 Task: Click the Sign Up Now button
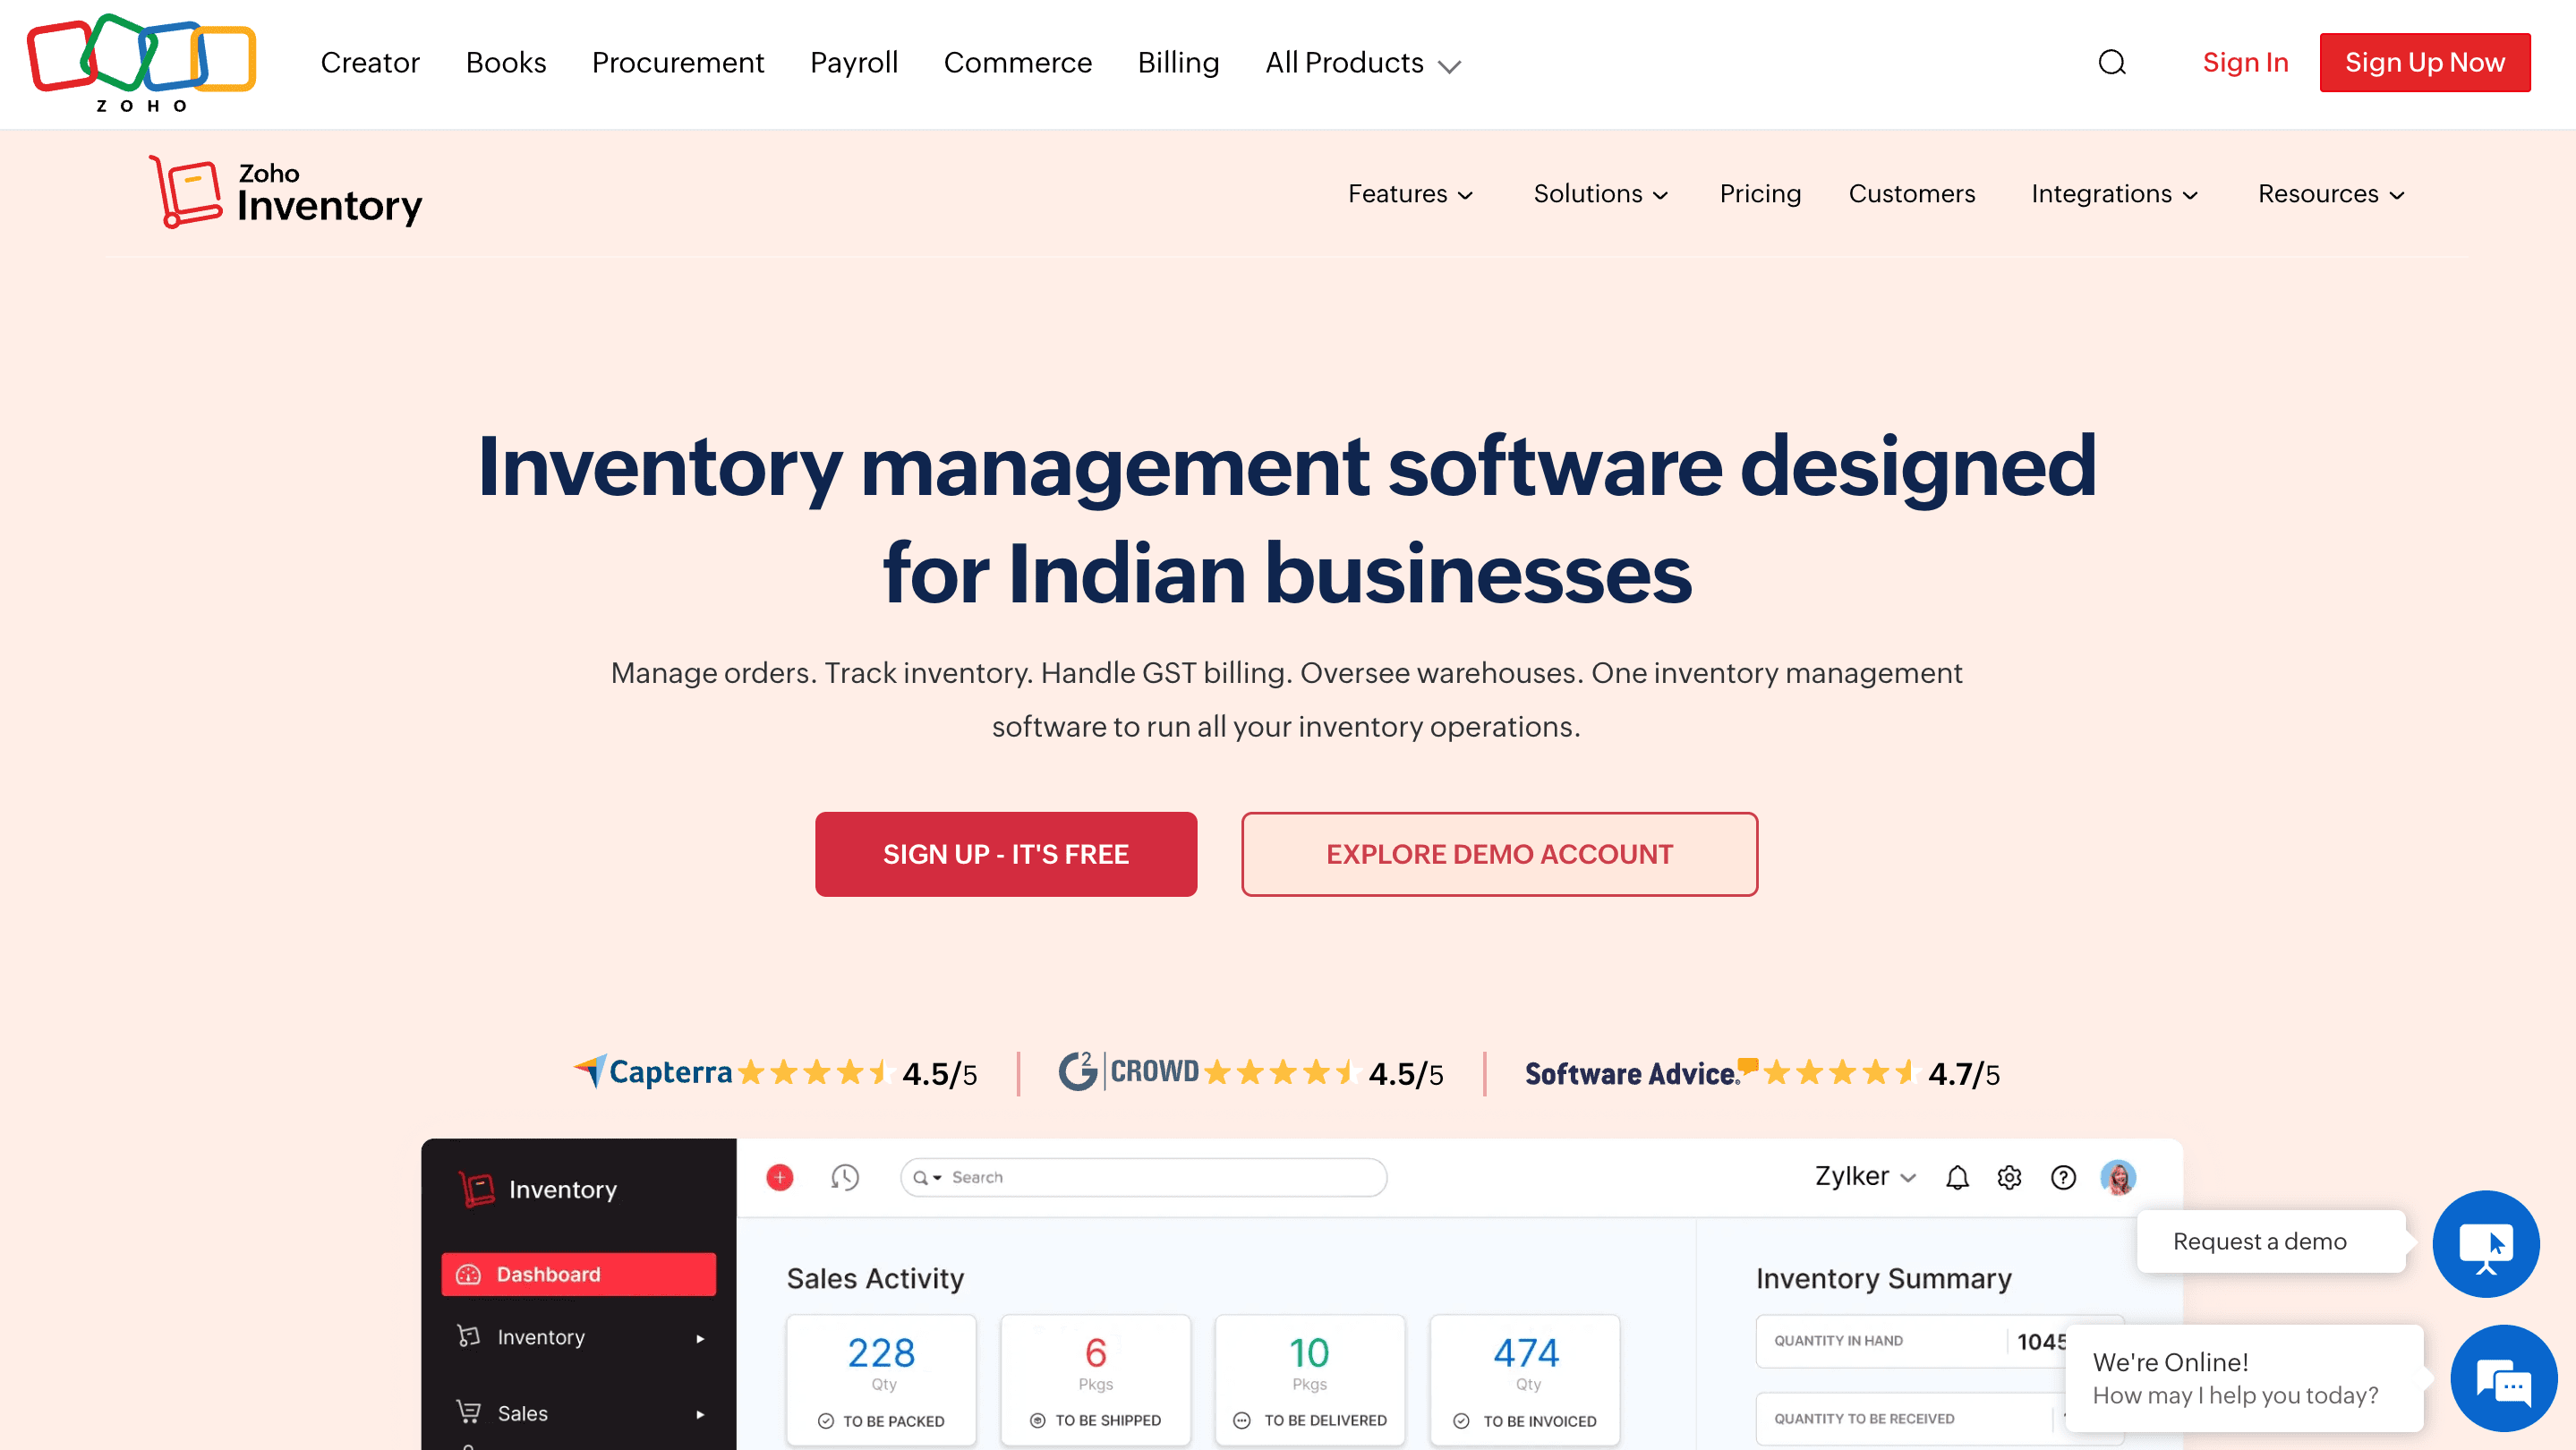pyautogui.click(x=2425, y=62)
